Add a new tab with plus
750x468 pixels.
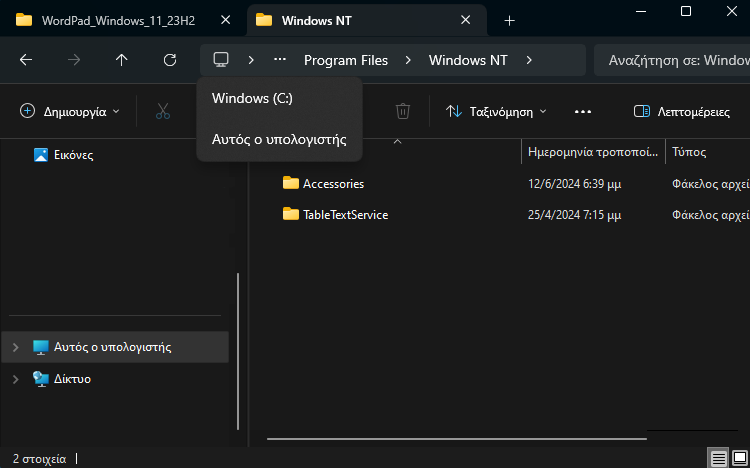coord(509,21)
